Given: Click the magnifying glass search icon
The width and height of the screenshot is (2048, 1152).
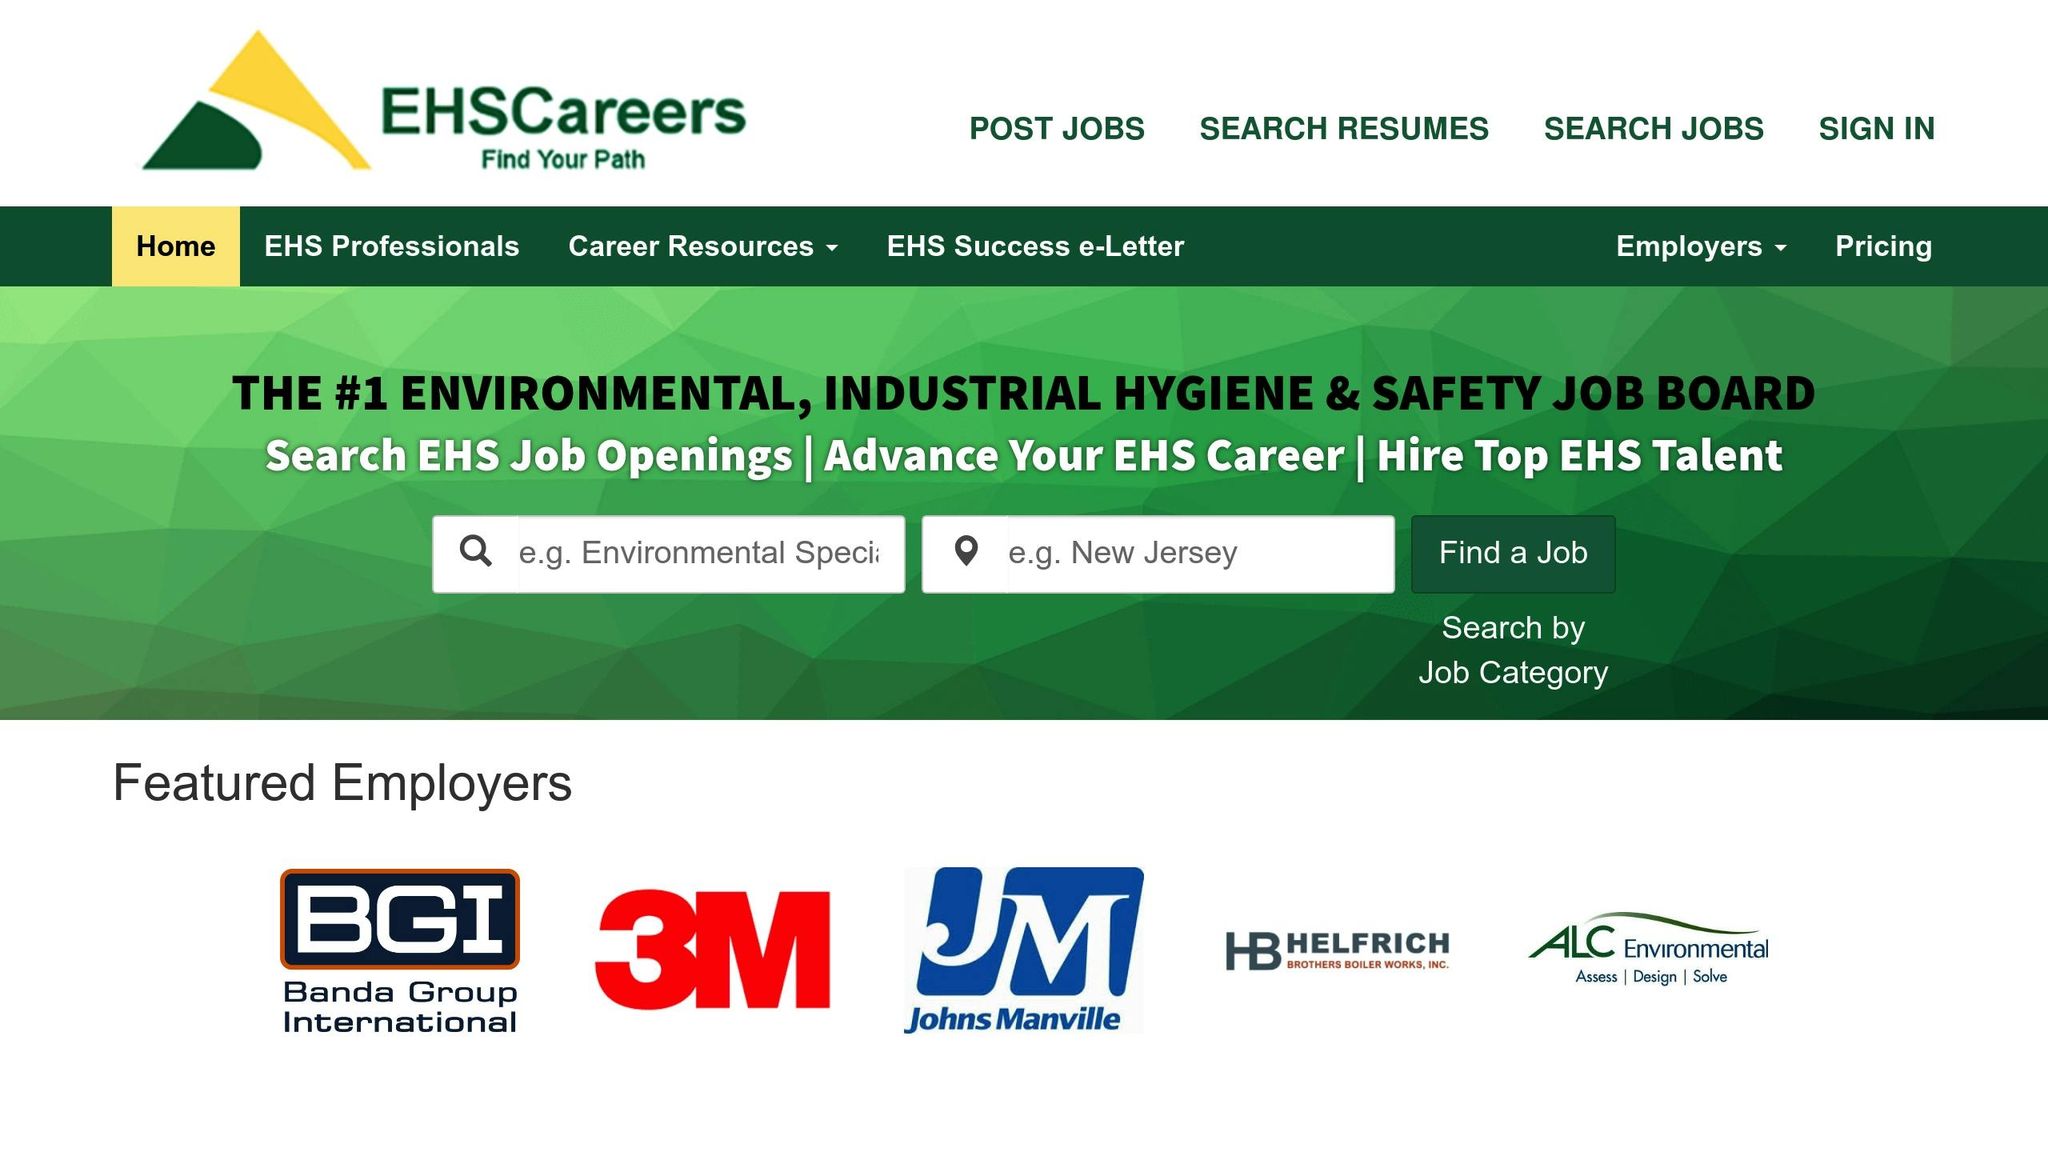Looking at the screenshot, I should (479, 552).
